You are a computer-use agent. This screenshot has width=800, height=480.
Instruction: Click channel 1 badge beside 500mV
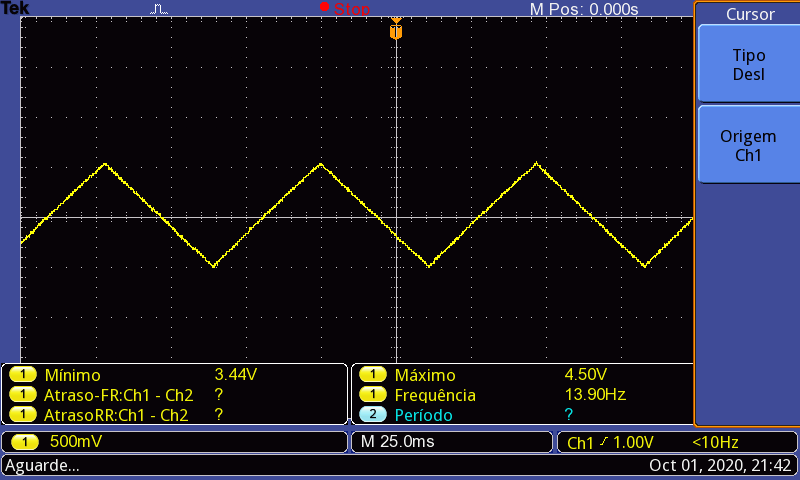point(25,442)
